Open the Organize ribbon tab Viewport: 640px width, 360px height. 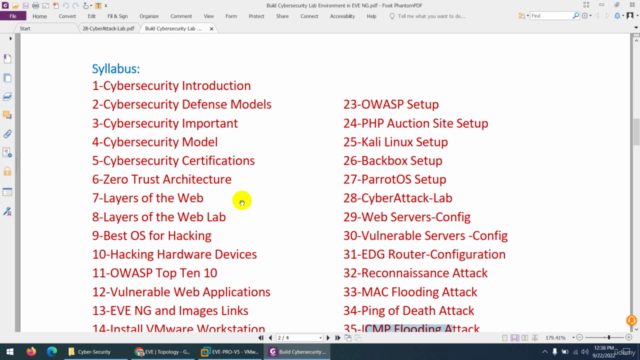click(x=149, y=16)
